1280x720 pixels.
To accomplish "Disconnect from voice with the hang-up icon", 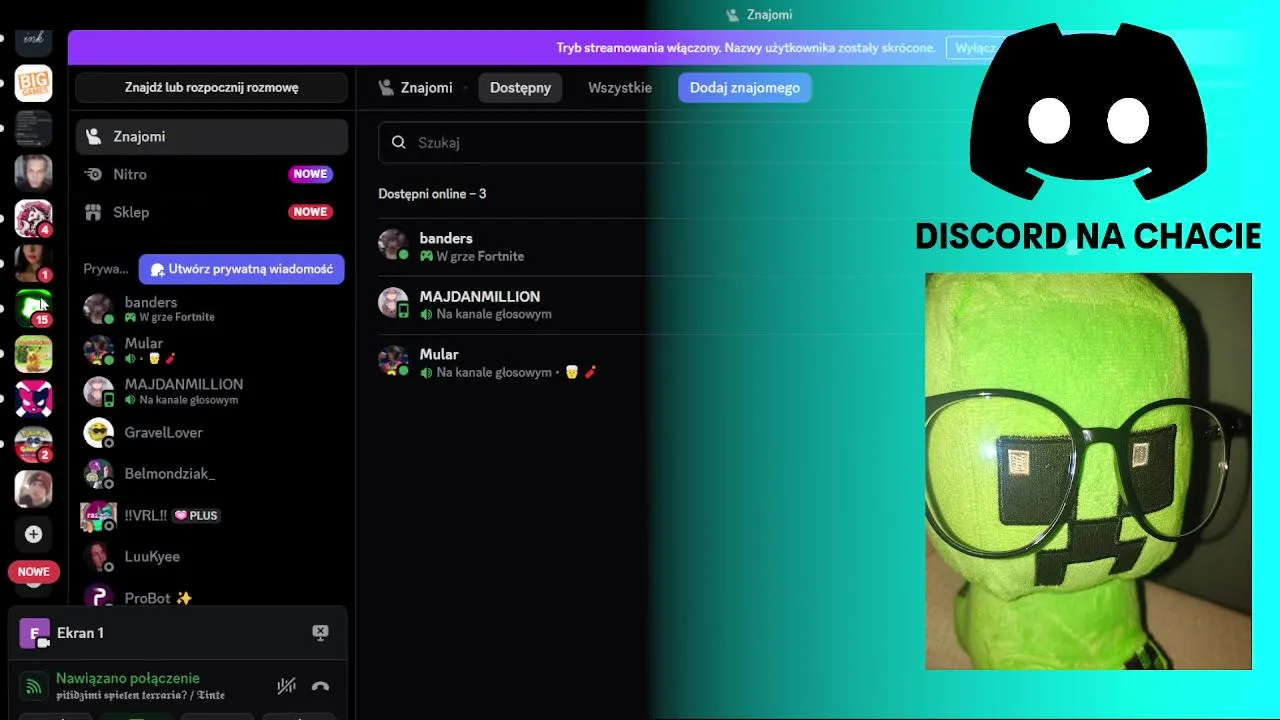I will [320, 686].
